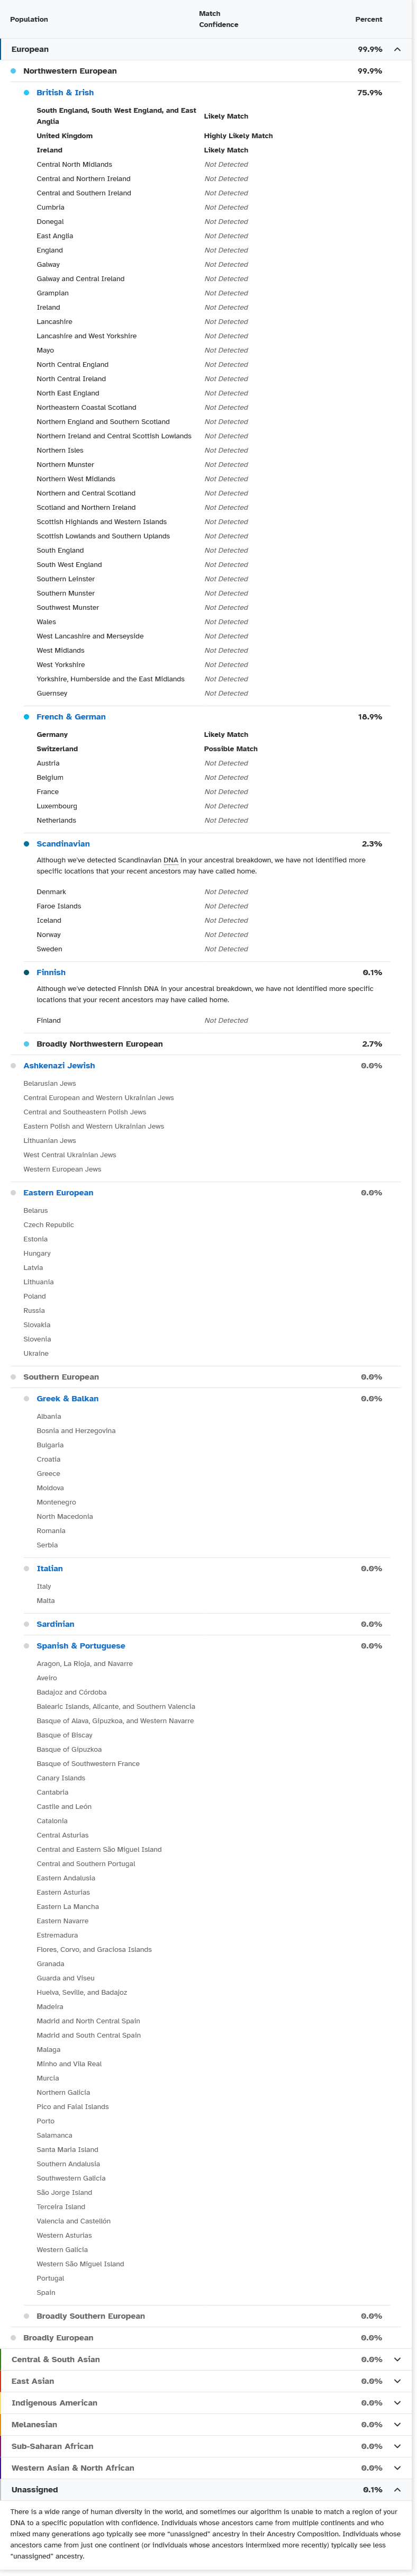Image resolution: width=417 pixels, height=2576 pixels.
Task: Click the blue dot beside Northwestern European
Action: click(13, 71)
